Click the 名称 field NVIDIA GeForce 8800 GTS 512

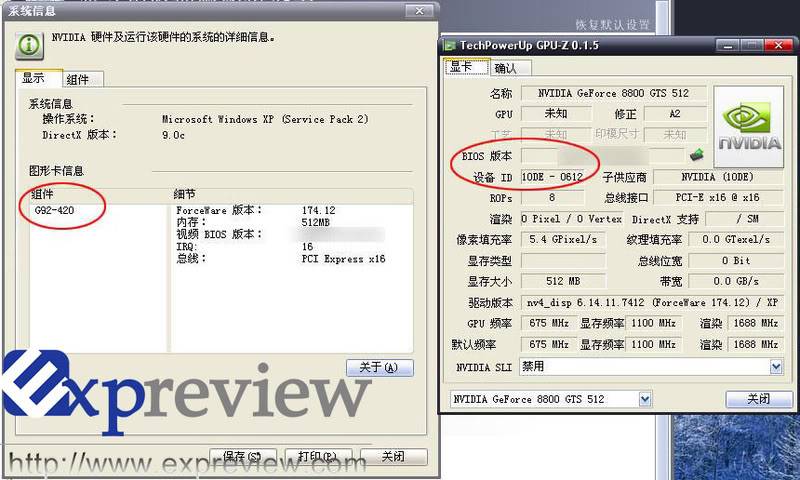point(614,93)
